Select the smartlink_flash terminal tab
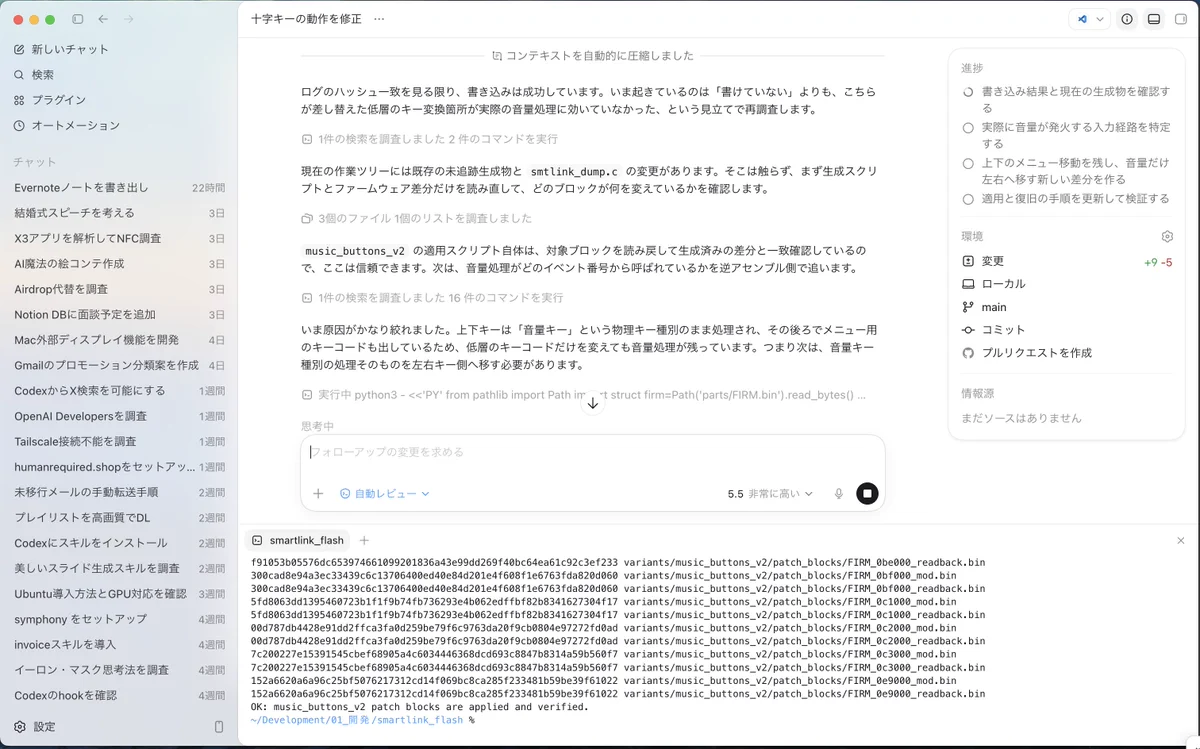 (298, 540)
